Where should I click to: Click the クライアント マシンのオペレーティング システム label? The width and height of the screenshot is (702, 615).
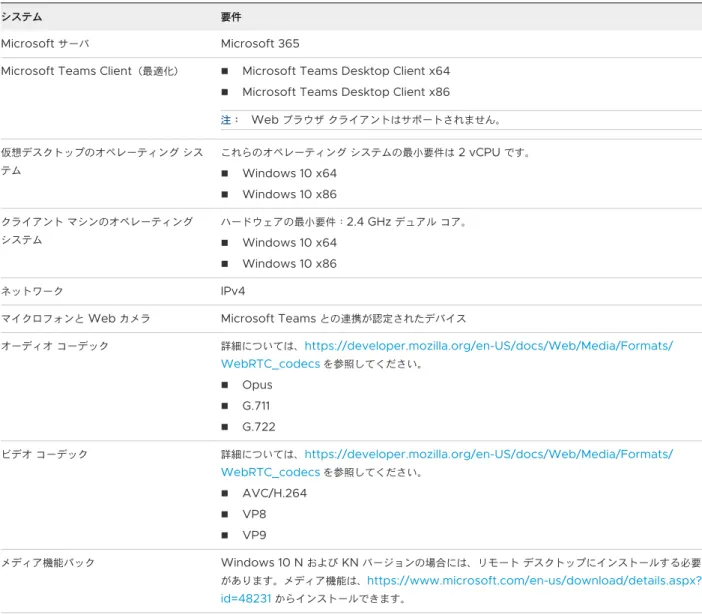click(97, 231)
